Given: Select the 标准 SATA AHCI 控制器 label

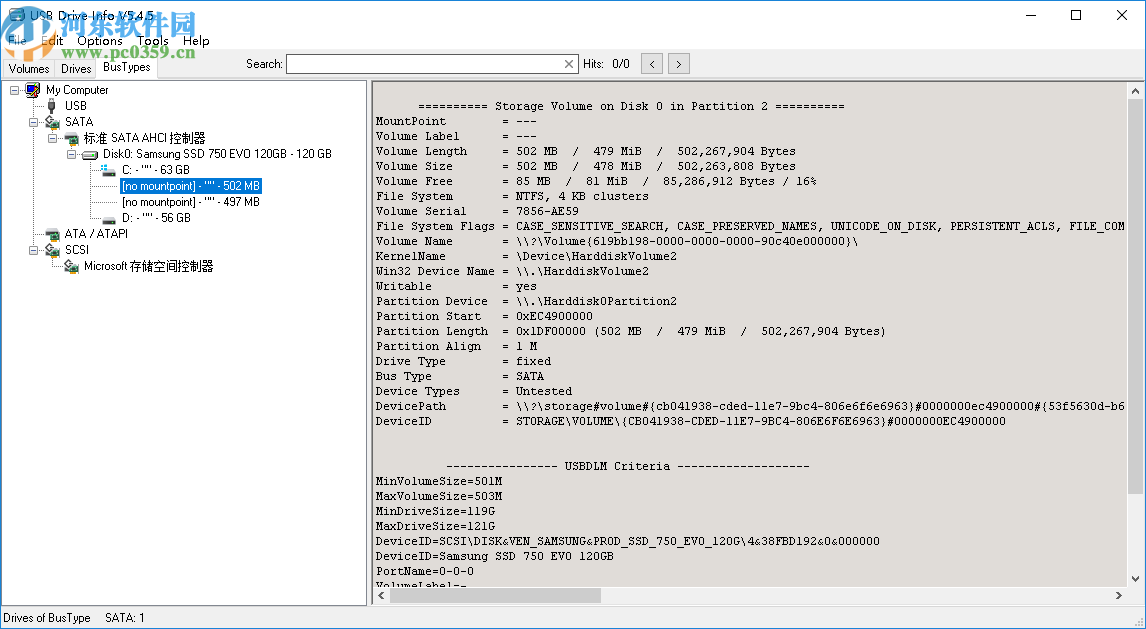Looking at the screenshot, I should click(145, 138).
